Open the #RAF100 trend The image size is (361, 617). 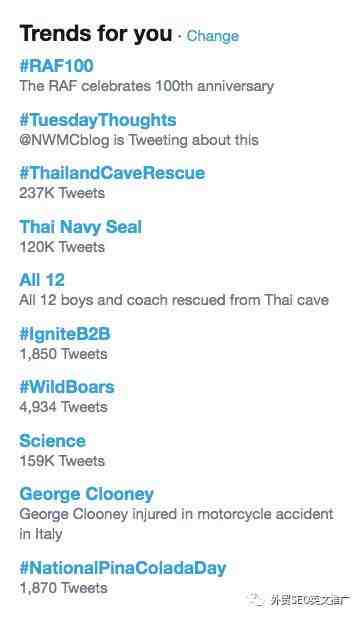point(57,65)
